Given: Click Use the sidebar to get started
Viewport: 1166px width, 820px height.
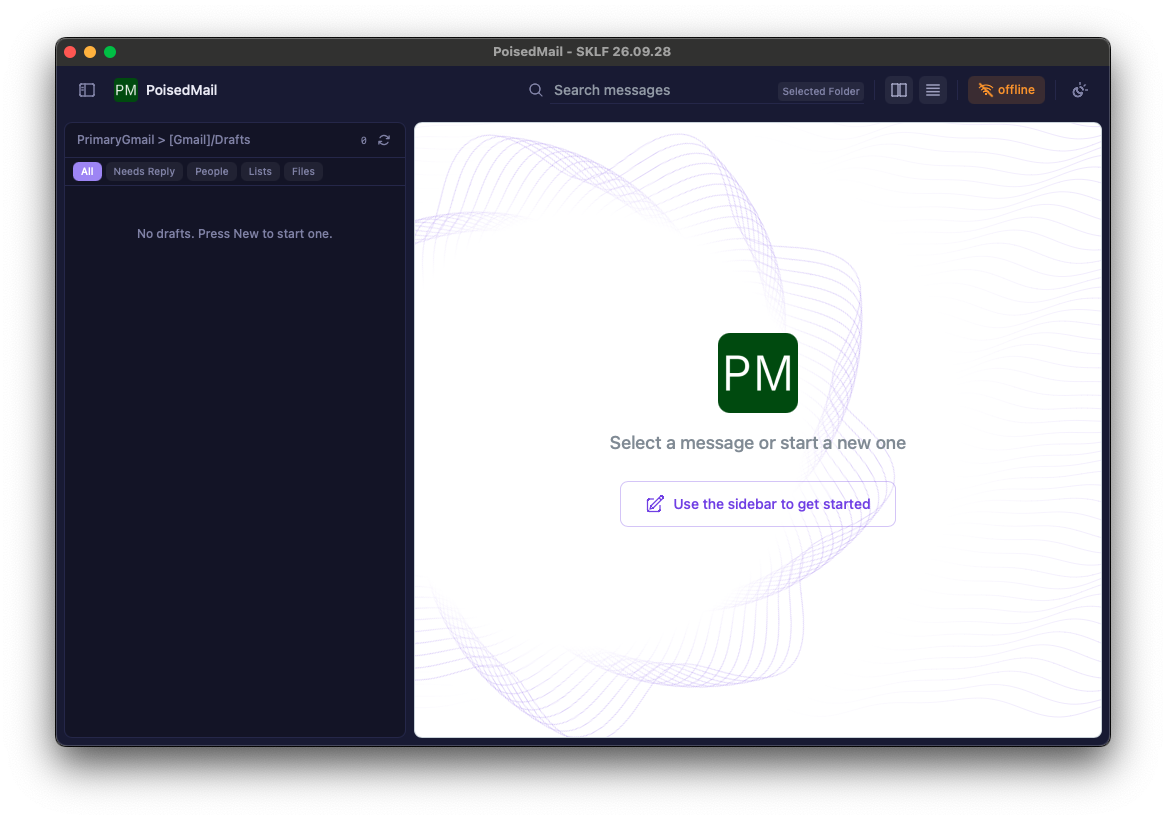Looking at the screenshot, I should (x=758, y=504).
